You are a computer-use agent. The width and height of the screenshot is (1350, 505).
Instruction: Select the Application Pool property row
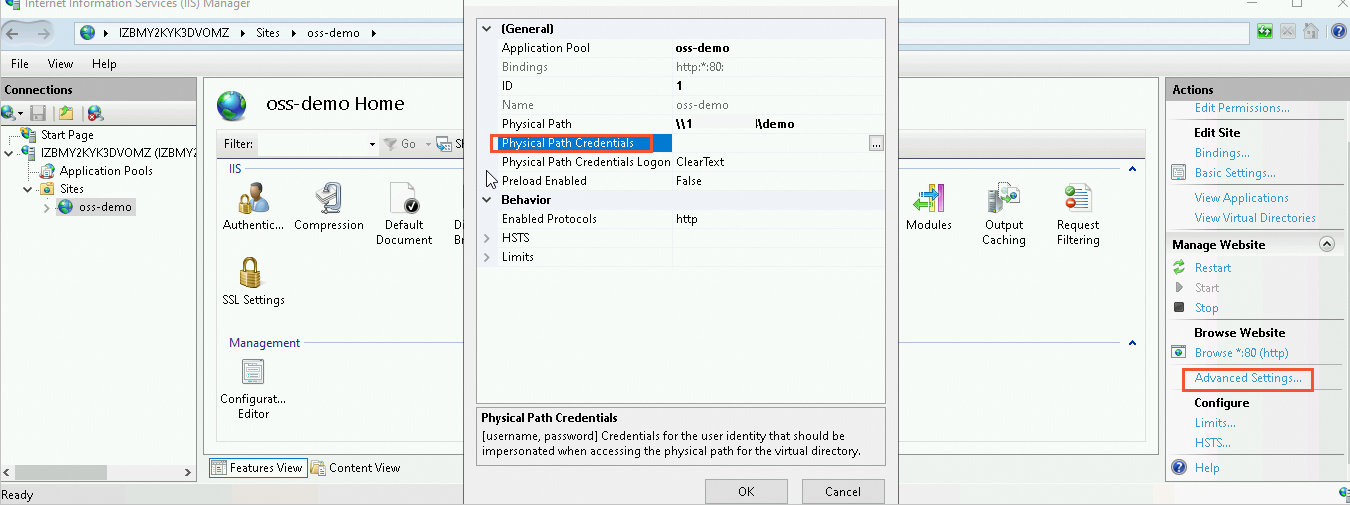pyautogui.click(x=682, y=48)
